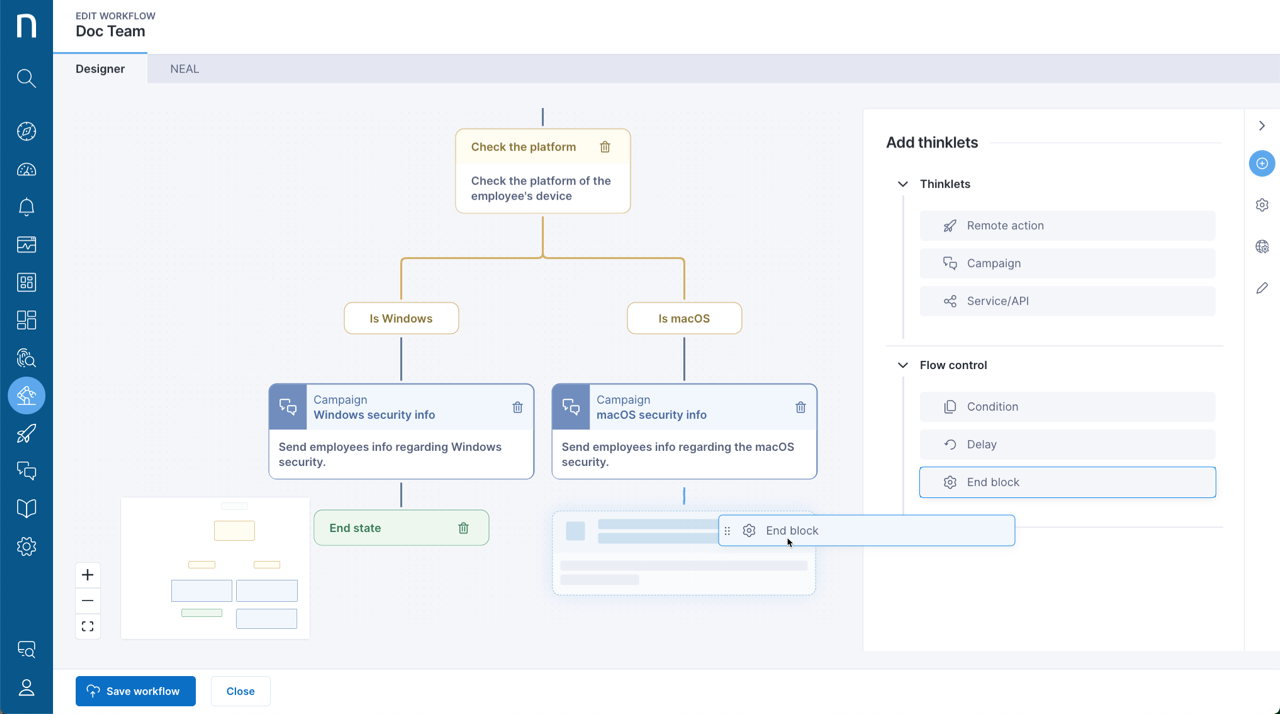Open the settings gear in the left sidebar

coord(27,546)
